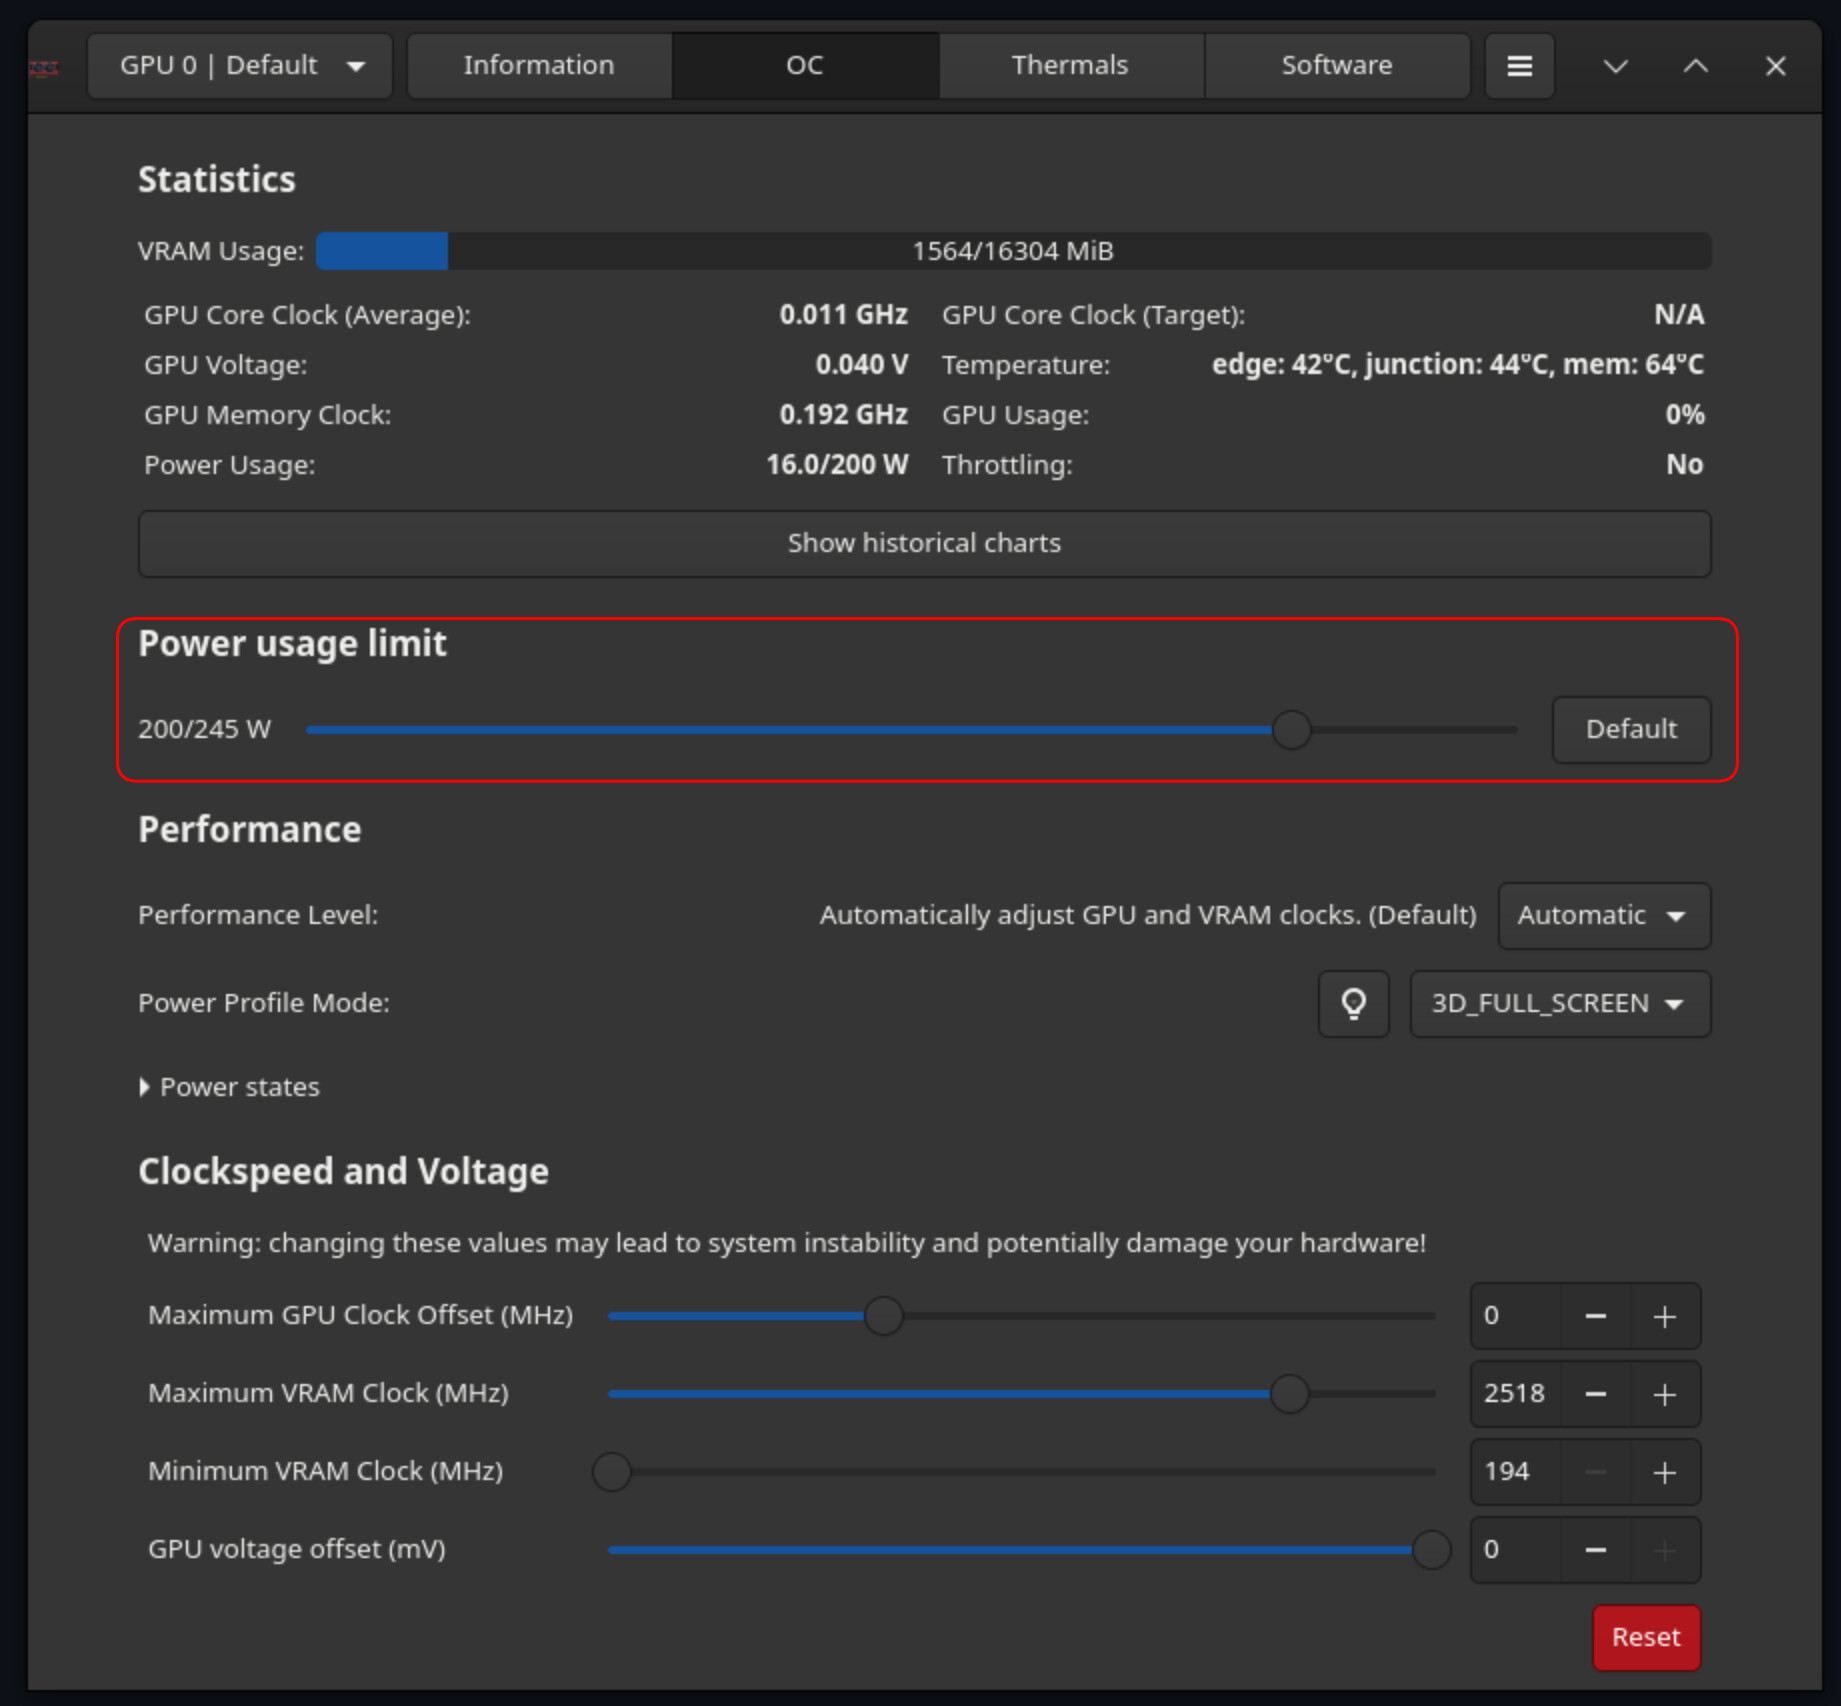Click the VRAM Usage progress bar
The image size is (1841, 1706).
[x=1013, y=251]
